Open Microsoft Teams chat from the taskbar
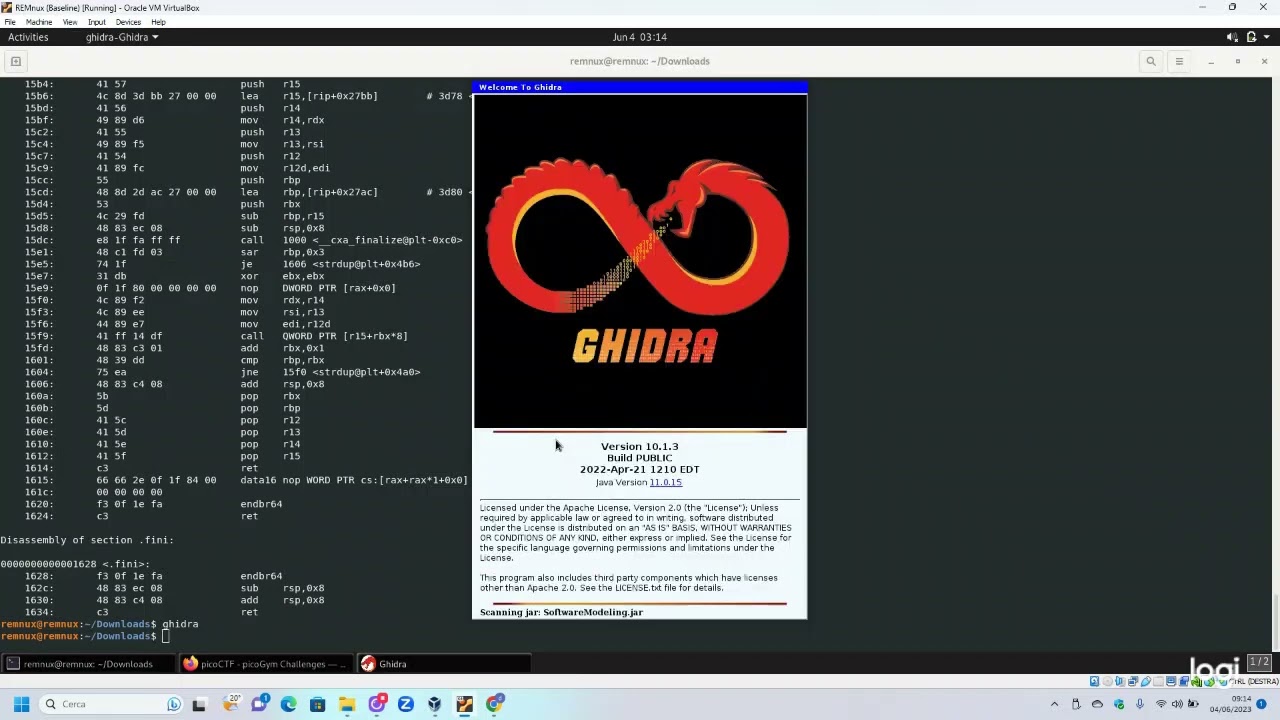This screenshot has height=720, width=1280. coord(260,704)
